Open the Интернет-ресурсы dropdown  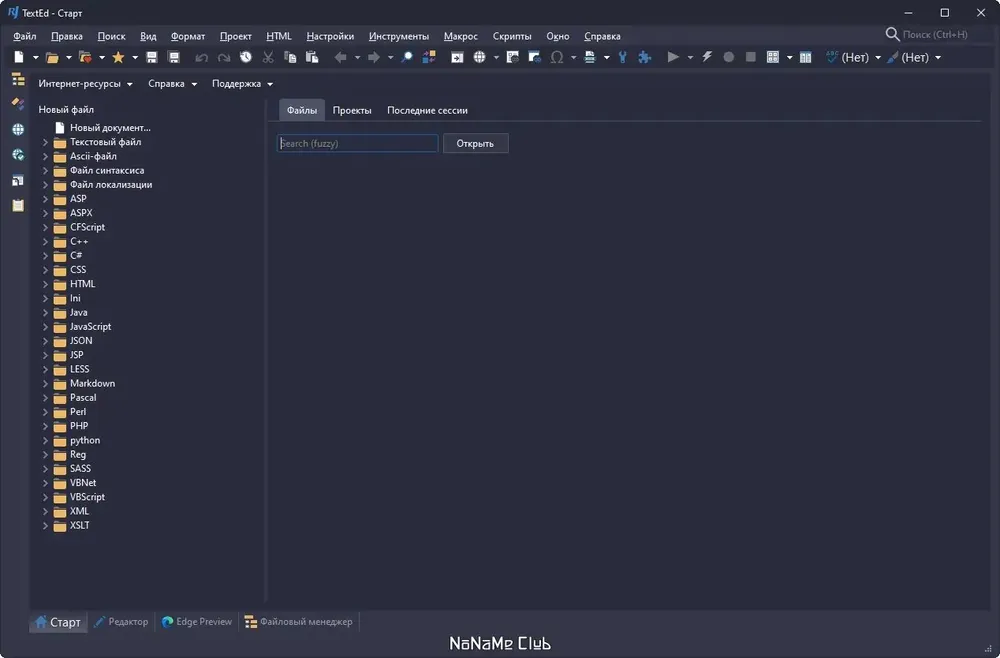(85, 84)
